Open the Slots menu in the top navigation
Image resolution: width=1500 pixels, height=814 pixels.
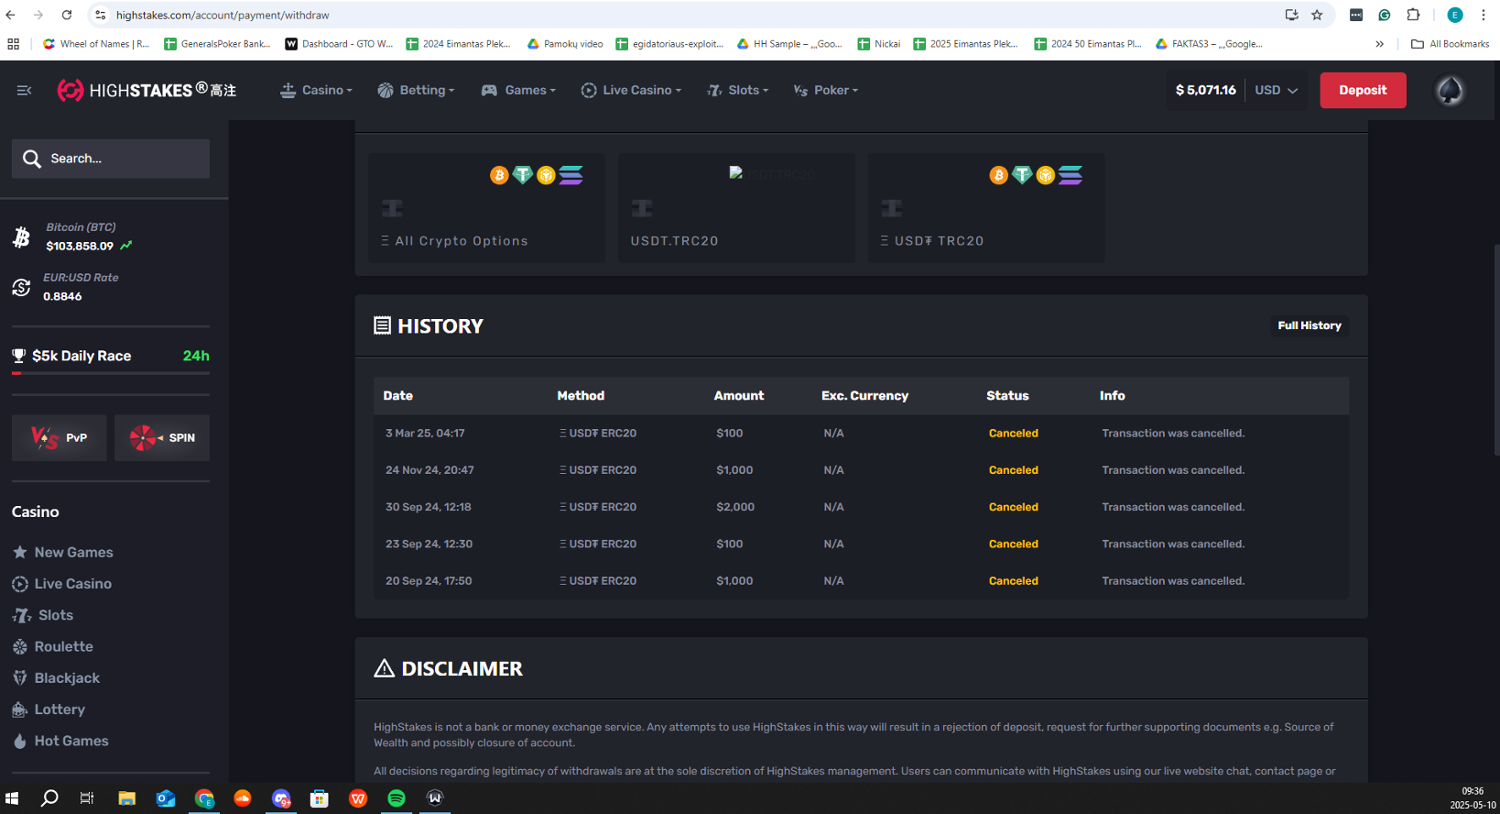tap(738, 90)
